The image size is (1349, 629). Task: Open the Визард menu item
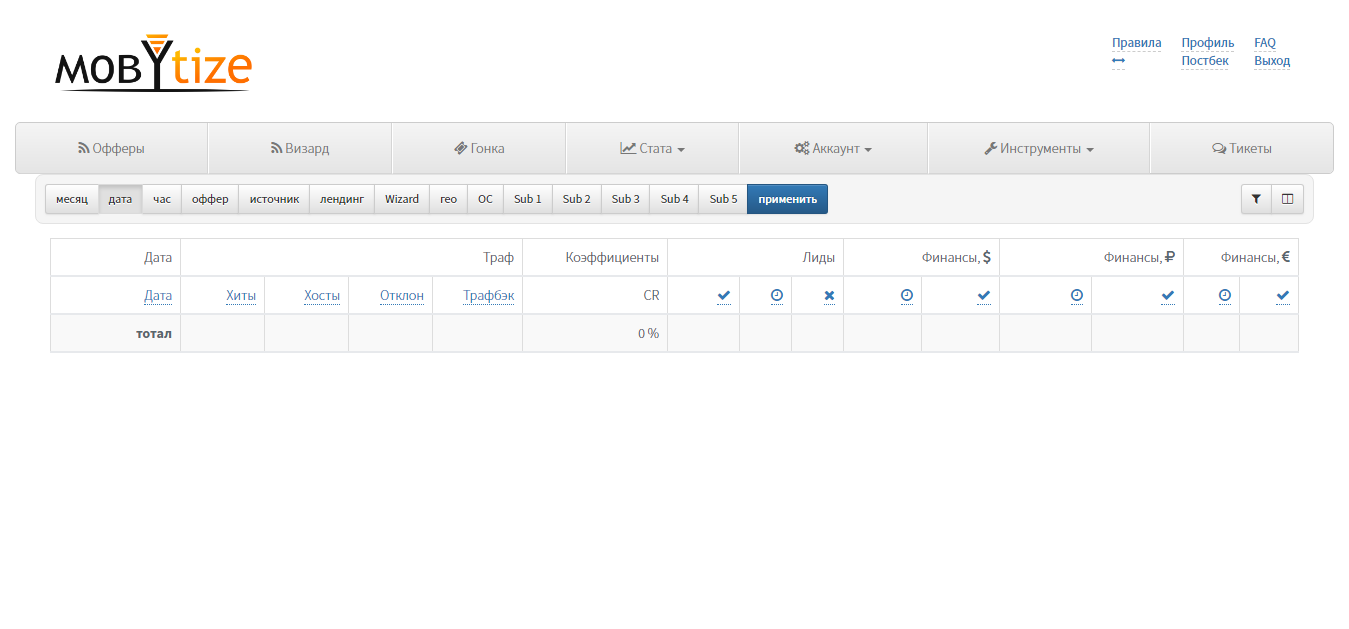tap(300, 148)
